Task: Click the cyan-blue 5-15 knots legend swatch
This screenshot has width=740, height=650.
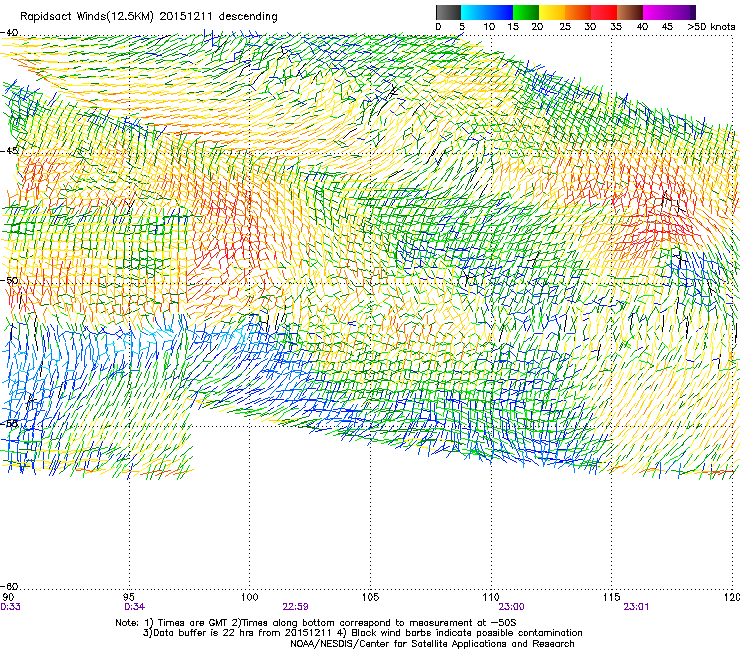Action: click(487, 12)
